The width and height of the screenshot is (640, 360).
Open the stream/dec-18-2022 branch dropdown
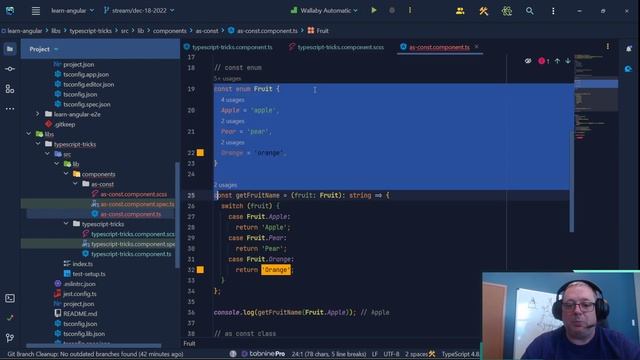(139, 11)
